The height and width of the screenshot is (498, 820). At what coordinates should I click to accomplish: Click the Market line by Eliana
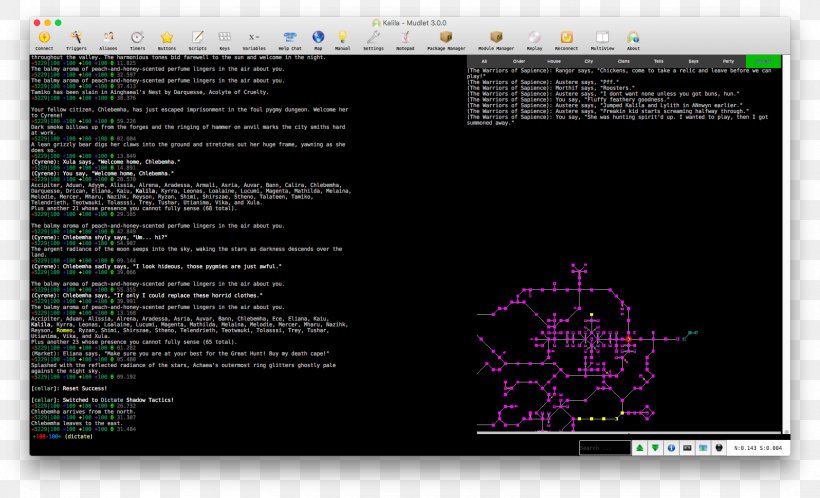pos(180,354)
